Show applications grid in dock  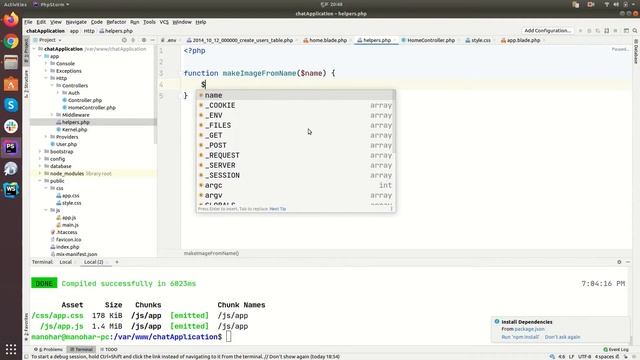coord(11,349)
